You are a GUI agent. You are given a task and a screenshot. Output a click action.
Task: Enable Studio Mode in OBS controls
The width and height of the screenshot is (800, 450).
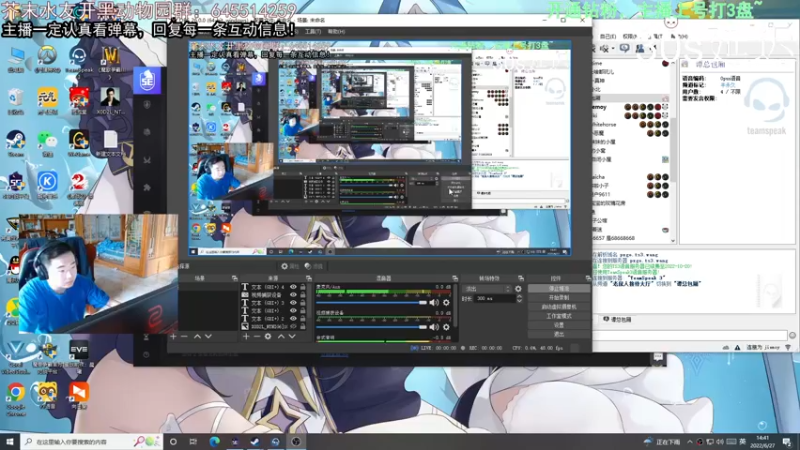pyautogui.click(x=559, y=316)
